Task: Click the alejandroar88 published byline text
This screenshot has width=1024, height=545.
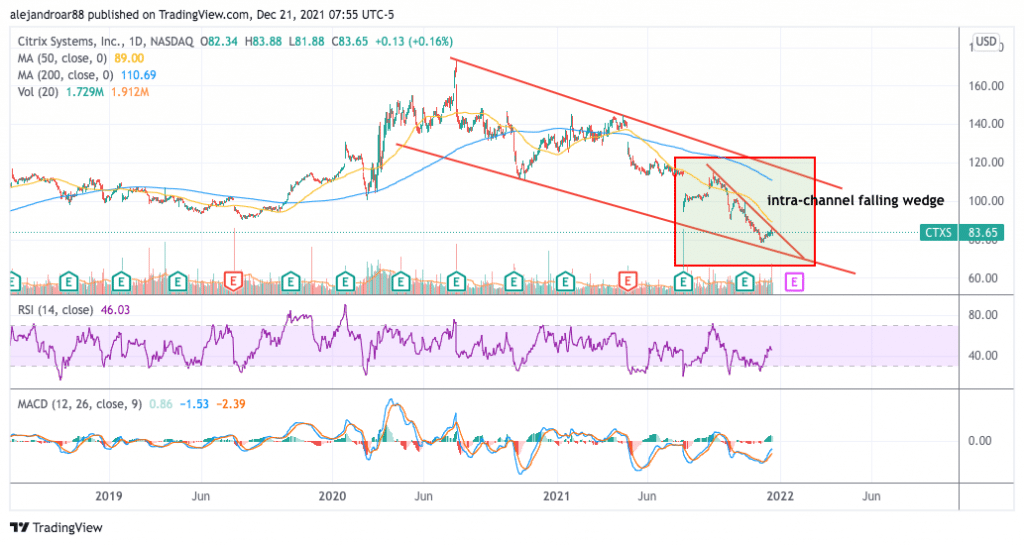Action: tap(202, 14)
